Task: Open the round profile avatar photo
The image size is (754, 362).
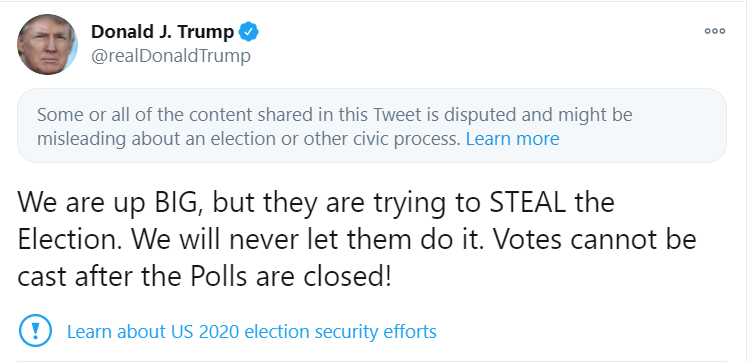Action: click(x=47, y=45)
